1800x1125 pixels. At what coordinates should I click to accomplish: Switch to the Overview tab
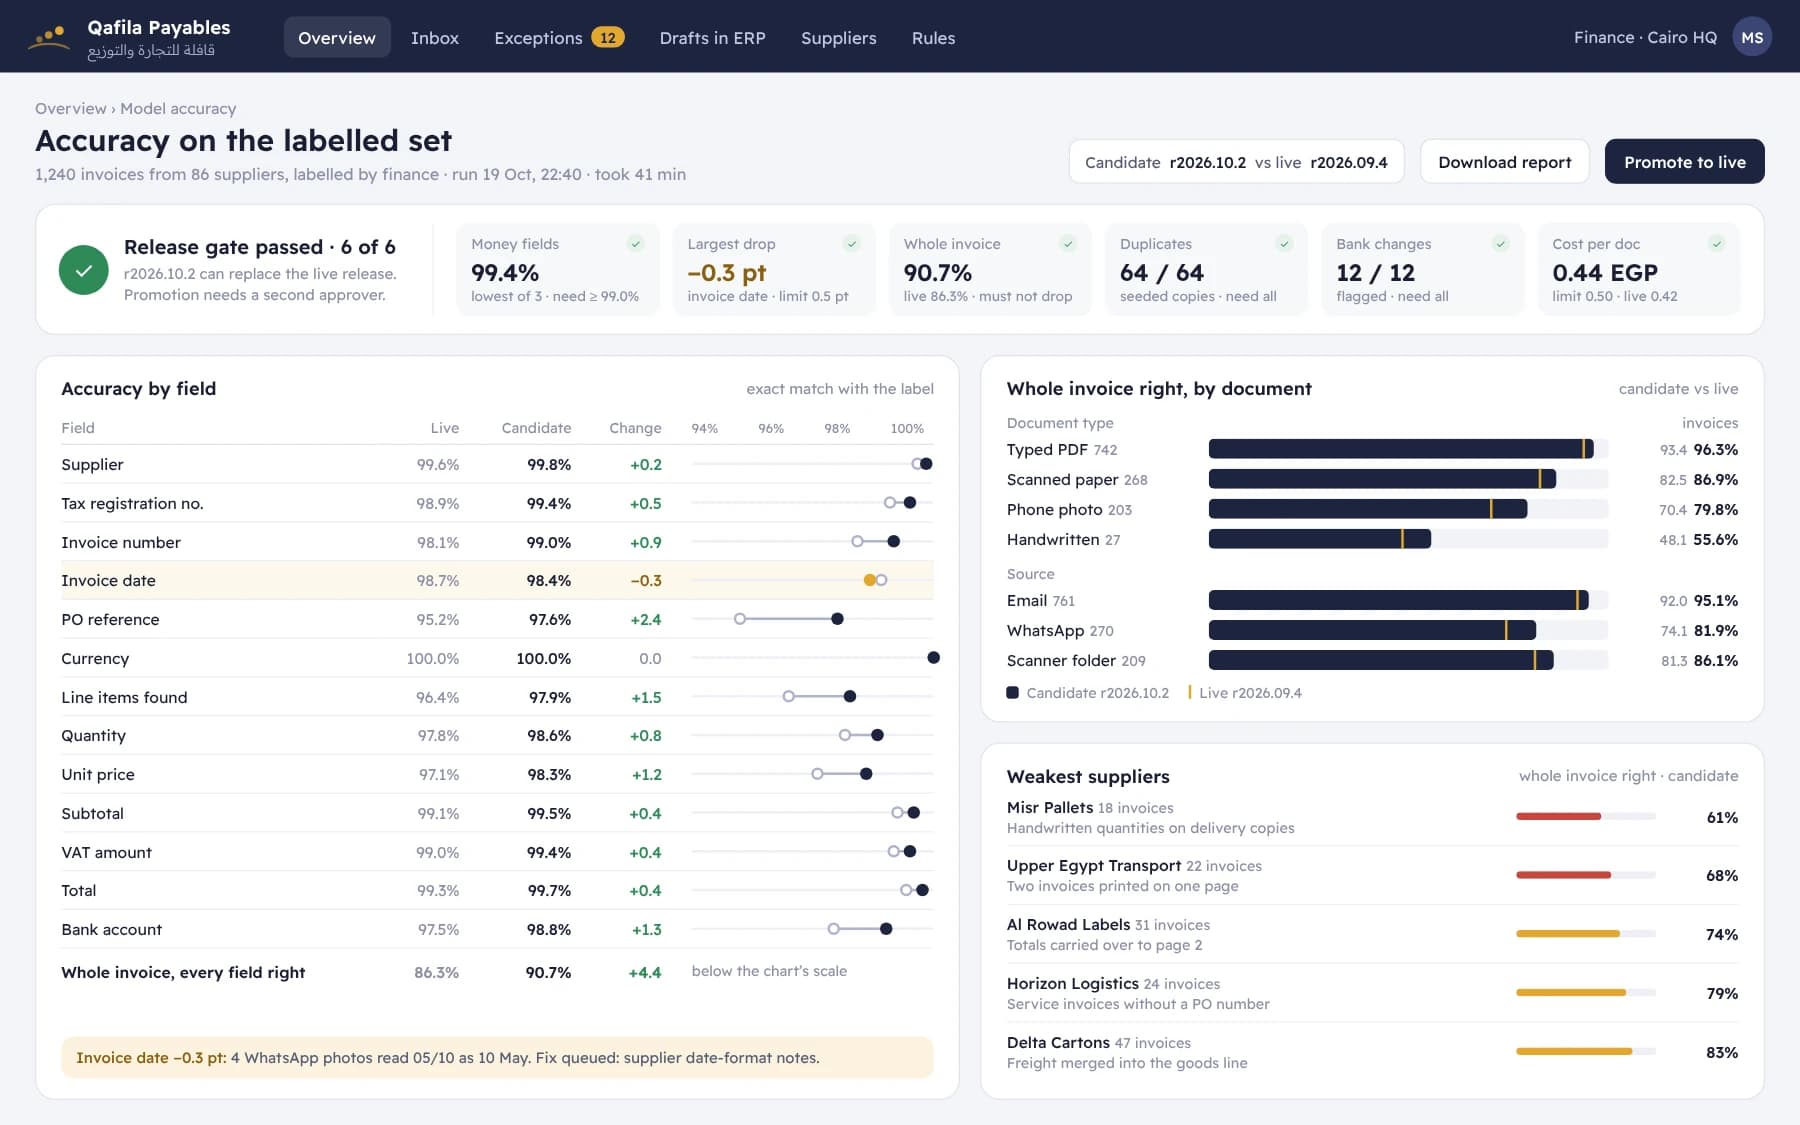(x=337, y=38)
